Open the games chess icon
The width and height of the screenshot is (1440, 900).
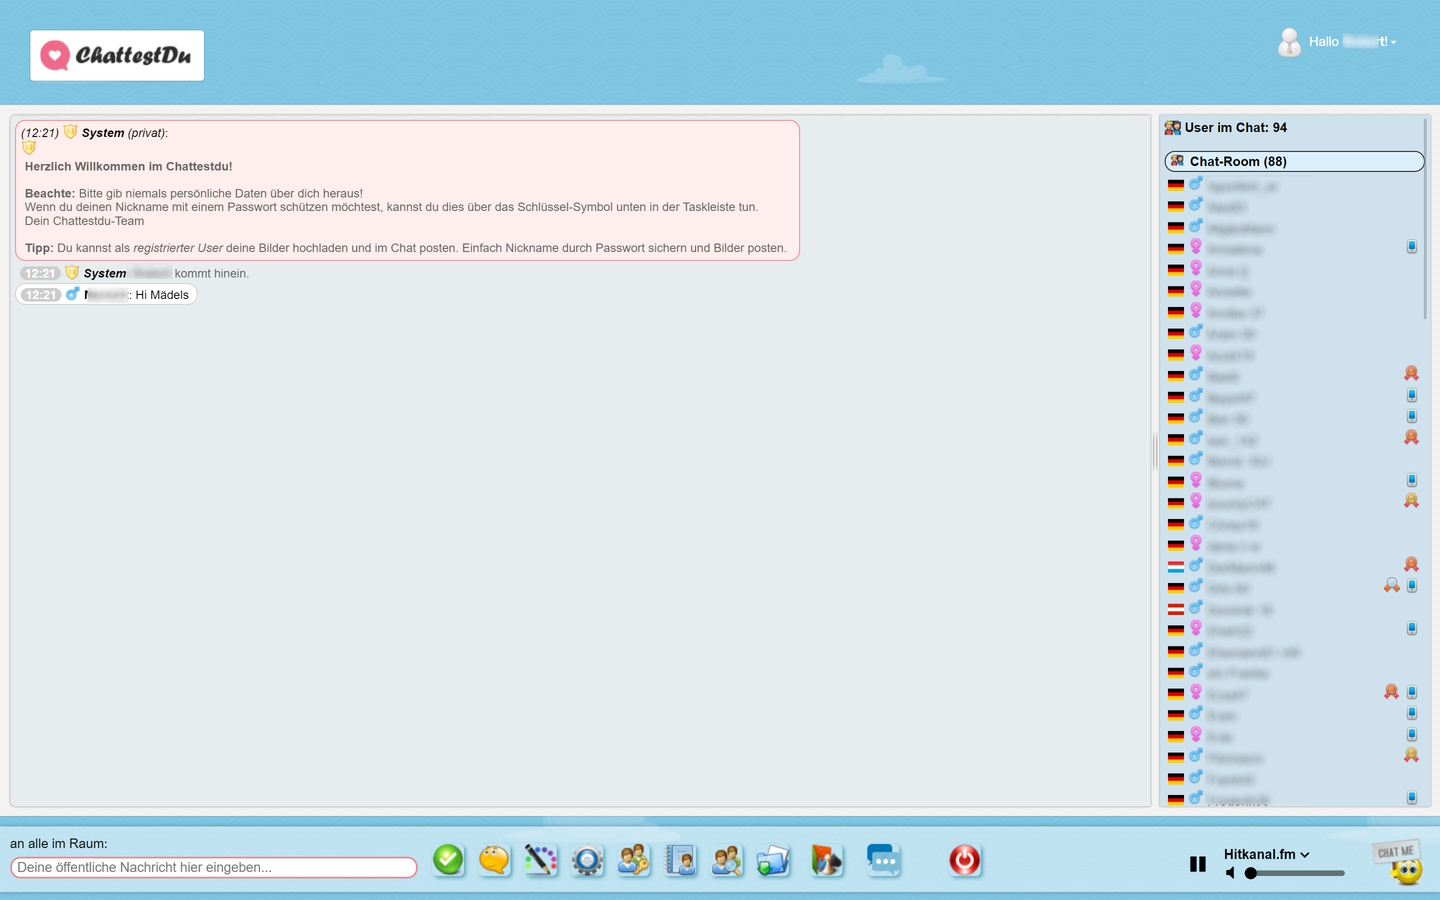pyautogui.click(x=827, y=860)
